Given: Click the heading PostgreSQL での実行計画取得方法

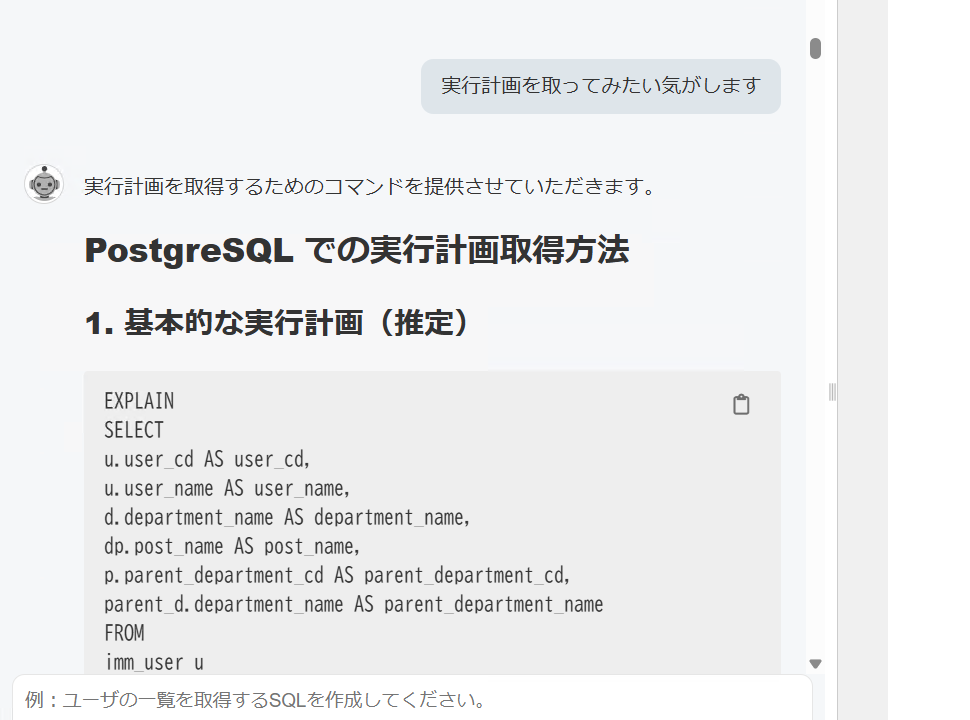Looking at the screenshot, I should tap(356, 250).
